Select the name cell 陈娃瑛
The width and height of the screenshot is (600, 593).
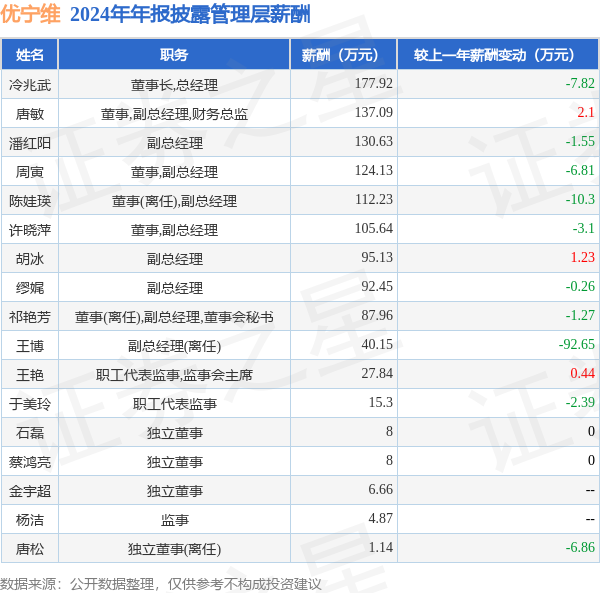[x=29, y=201]
